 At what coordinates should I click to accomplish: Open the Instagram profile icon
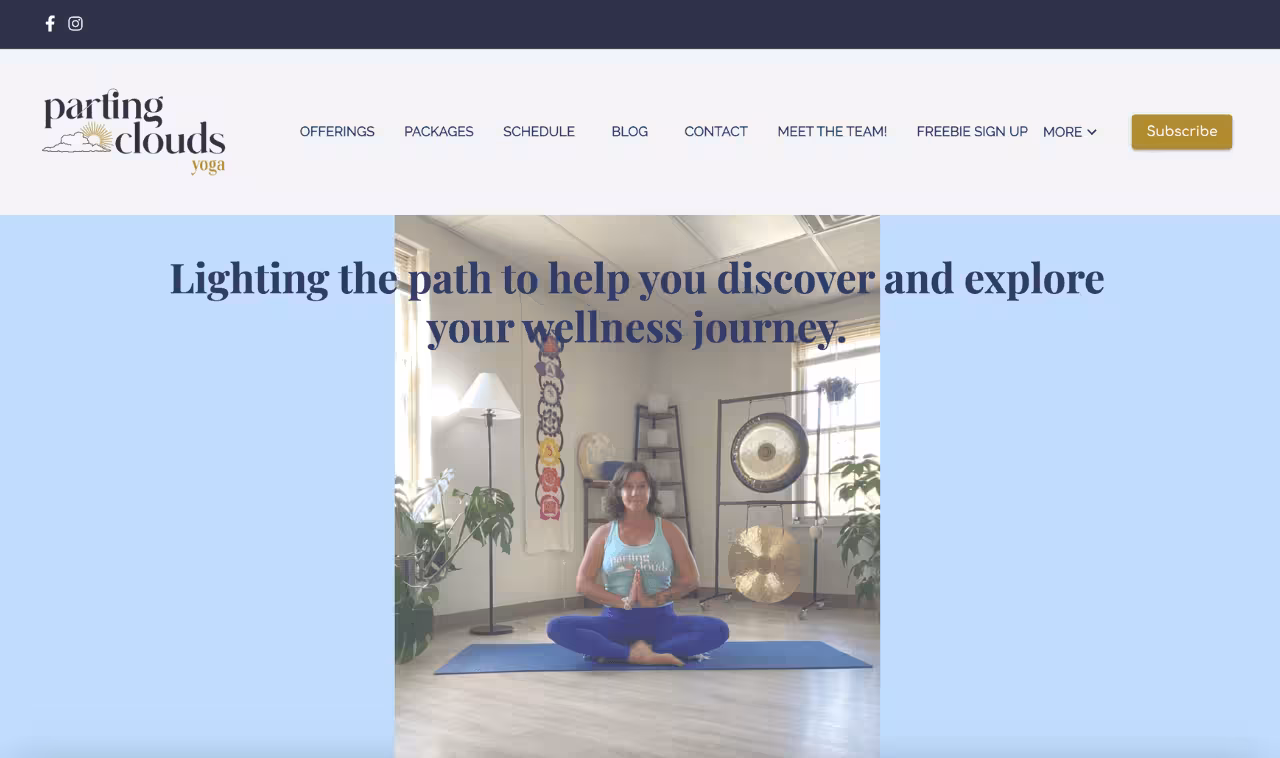click(x=76, y=24)
